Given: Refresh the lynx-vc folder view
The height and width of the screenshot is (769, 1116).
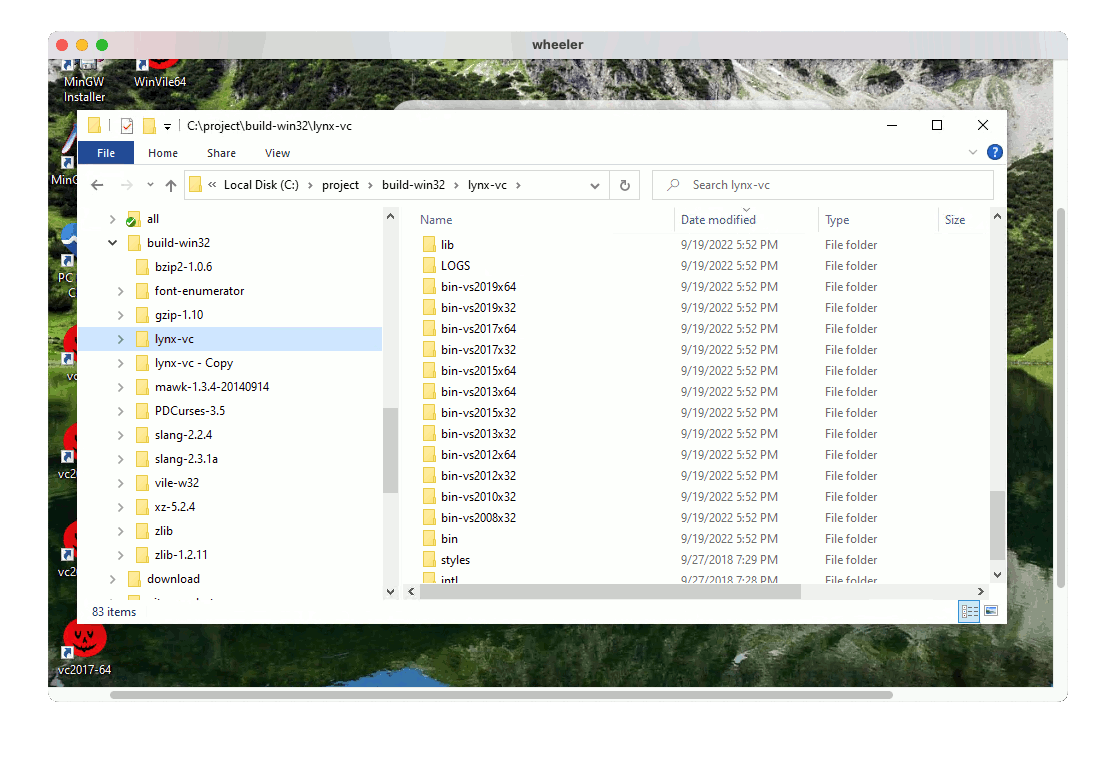Looking at the screenshot, I should [625, 185].
